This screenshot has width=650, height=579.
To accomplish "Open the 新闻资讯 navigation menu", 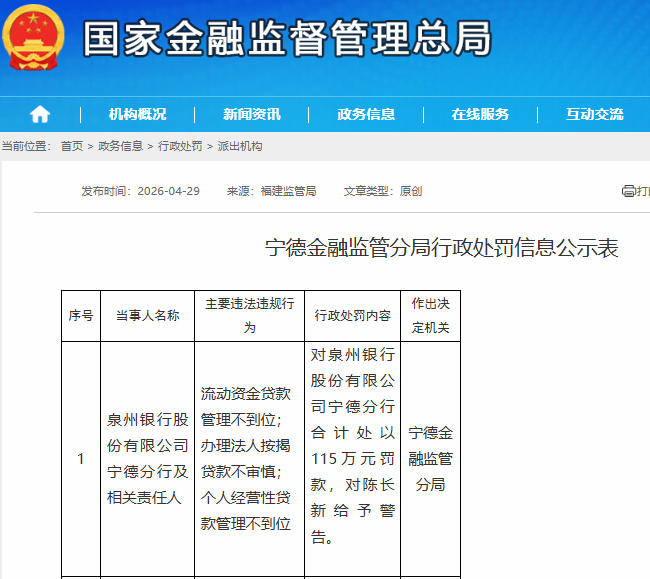I will [252, 114].
